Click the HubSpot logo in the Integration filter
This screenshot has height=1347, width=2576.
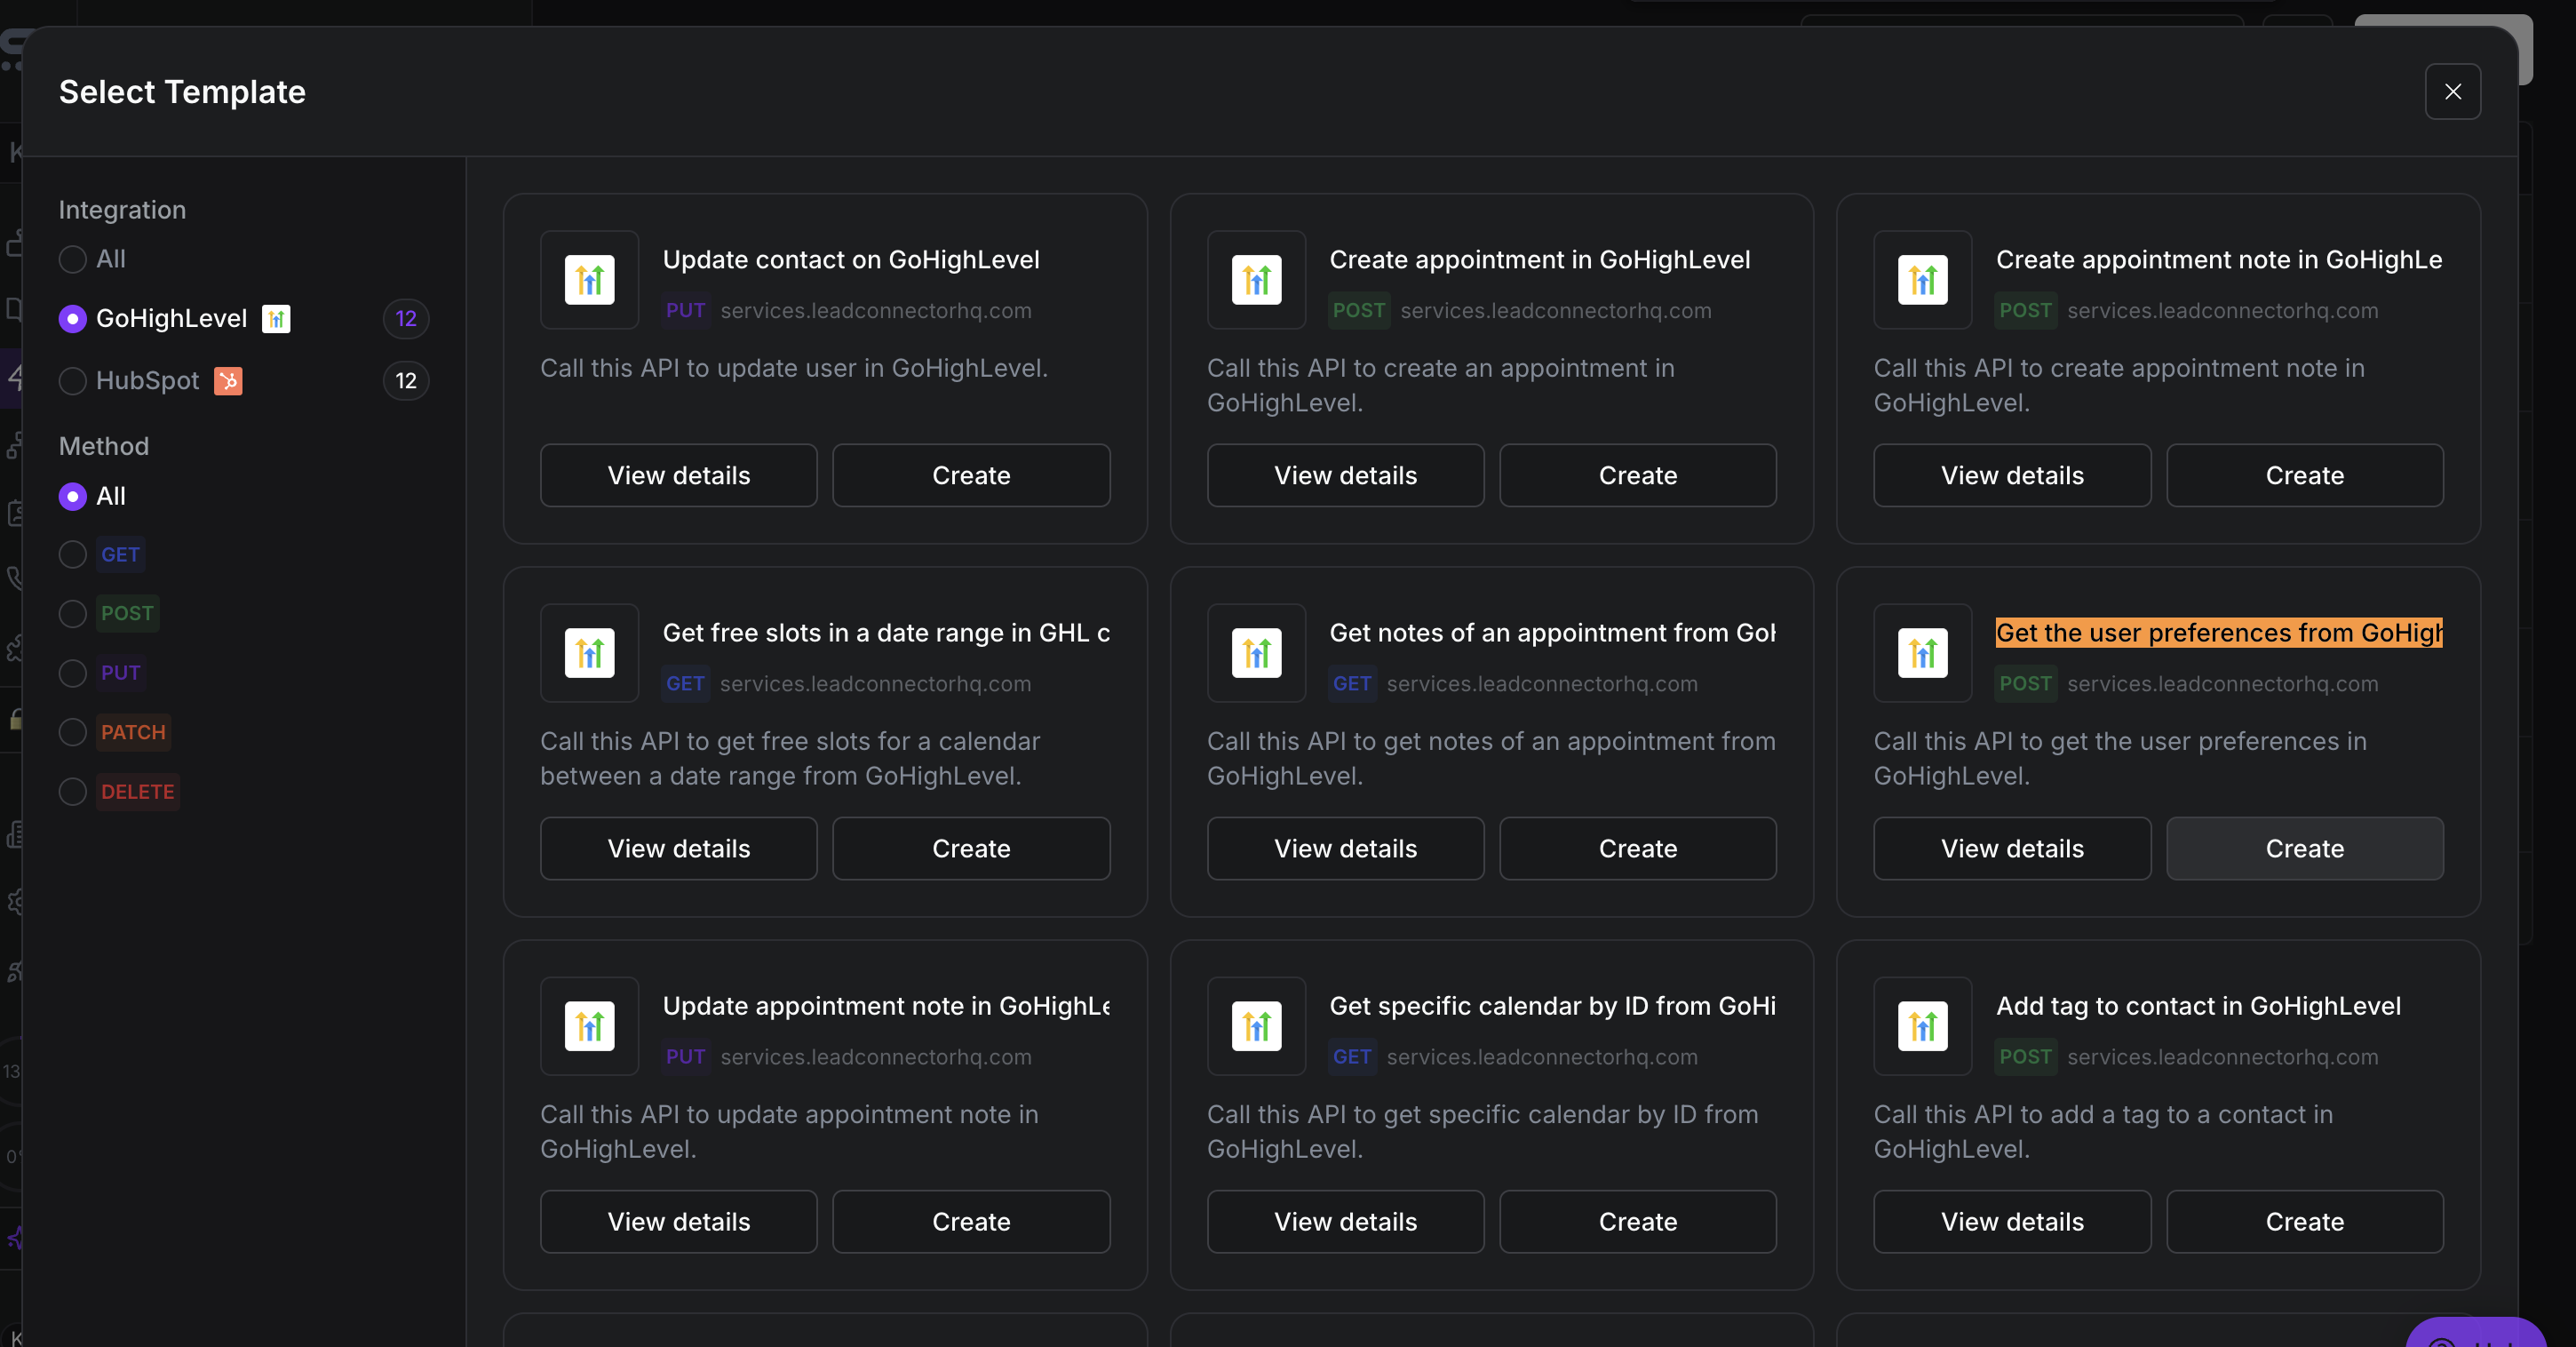pos(228,381)
